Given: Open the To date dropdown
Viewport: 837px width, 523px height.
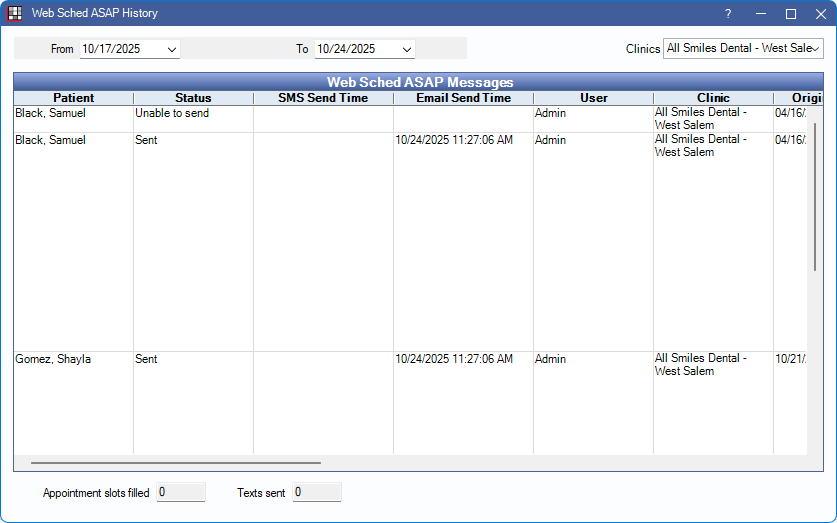Looking at the screenshot, I should pos(406,49).
